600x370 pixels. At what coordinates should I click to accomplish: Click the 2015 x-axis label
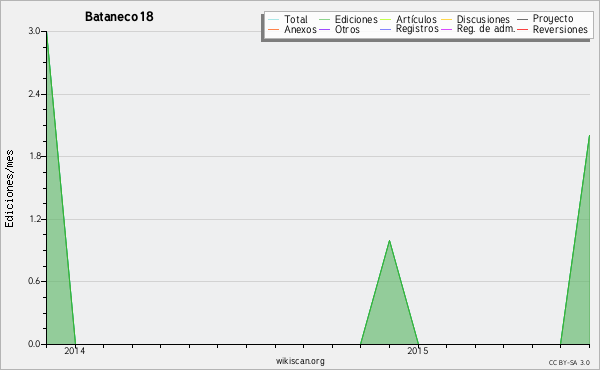417,350
